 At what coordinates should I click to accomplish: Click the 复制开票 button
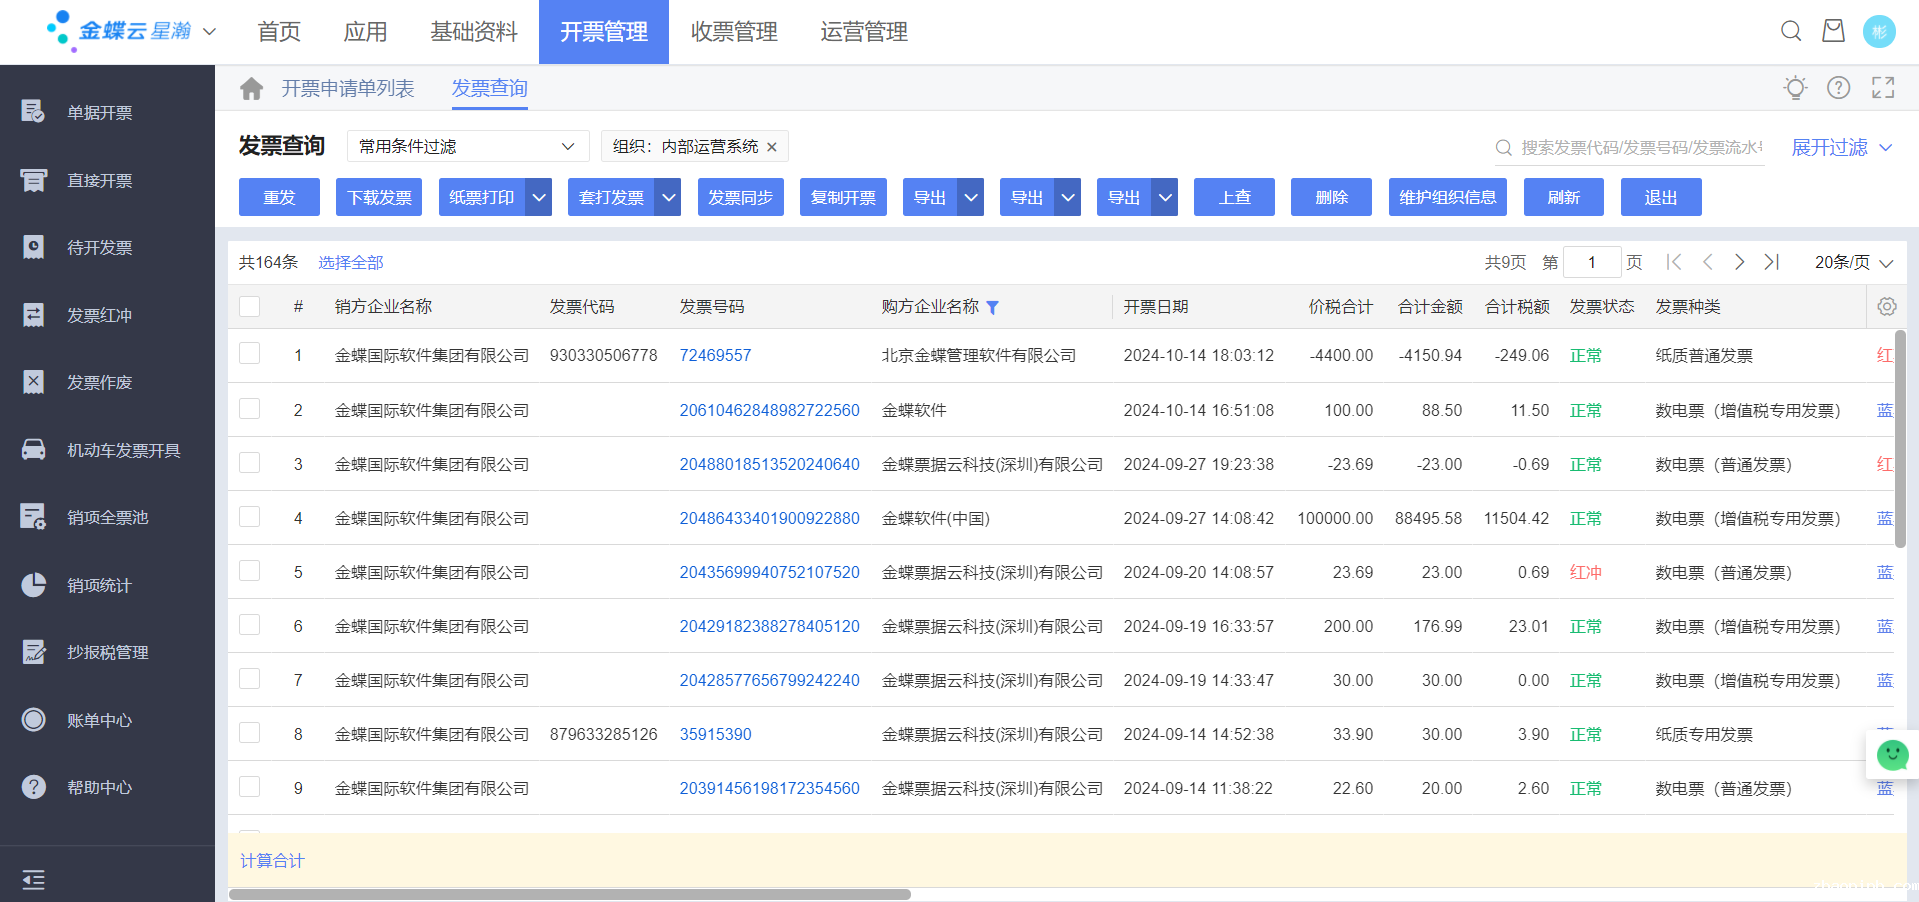pyautogui.click(x=843, y=197)
